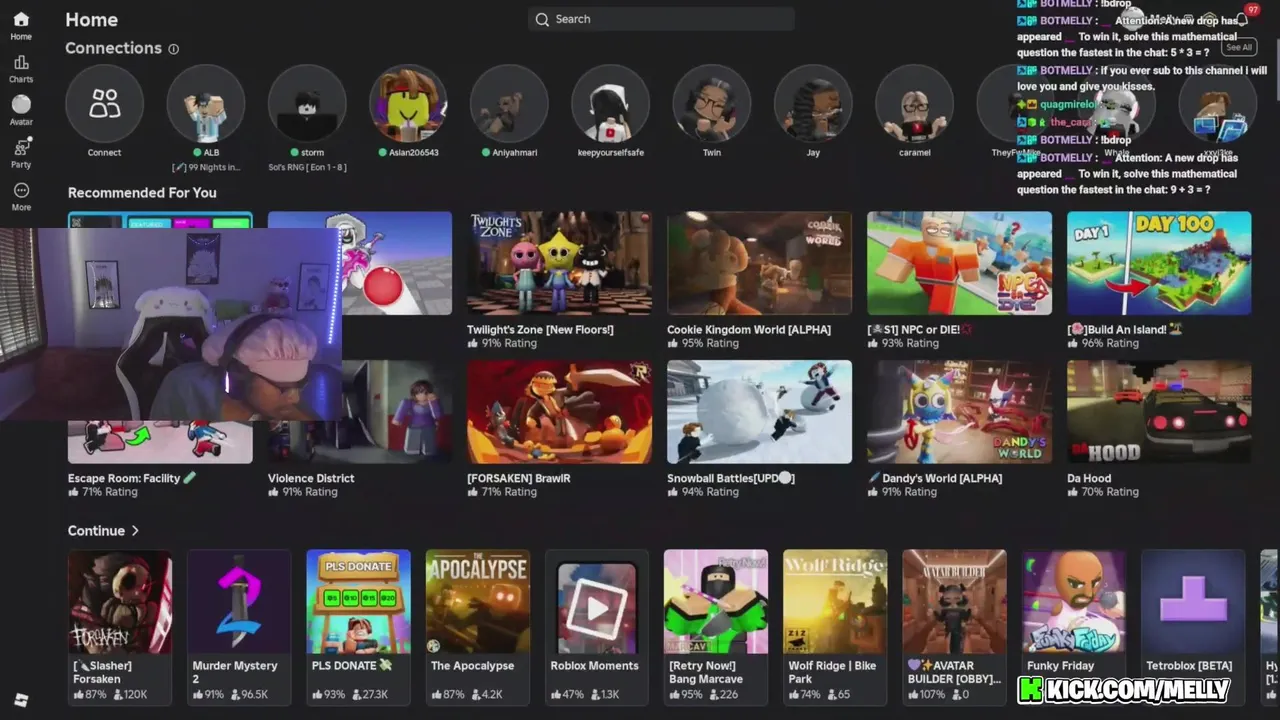
Task: Click the Connections info icon
Action: (x=174, y=49)
